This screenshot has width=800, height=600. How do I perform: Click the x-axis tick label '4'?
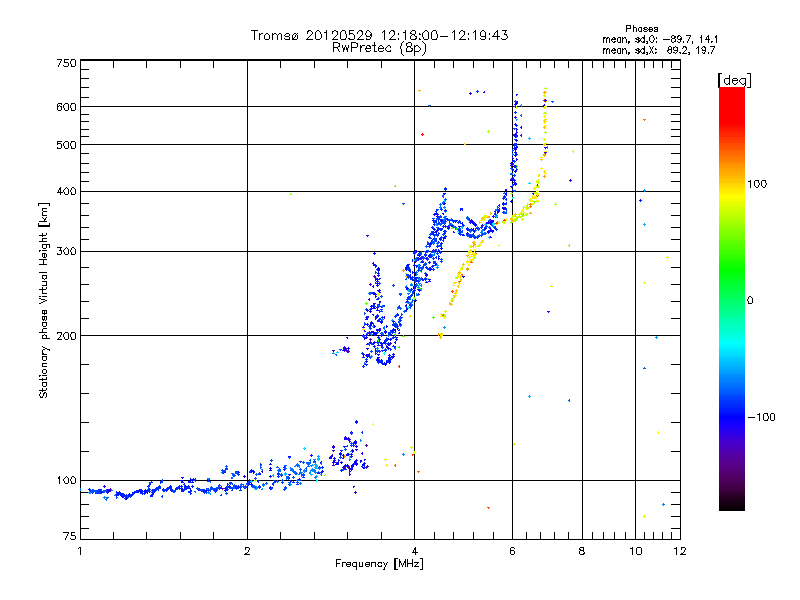tap(414, 551)
